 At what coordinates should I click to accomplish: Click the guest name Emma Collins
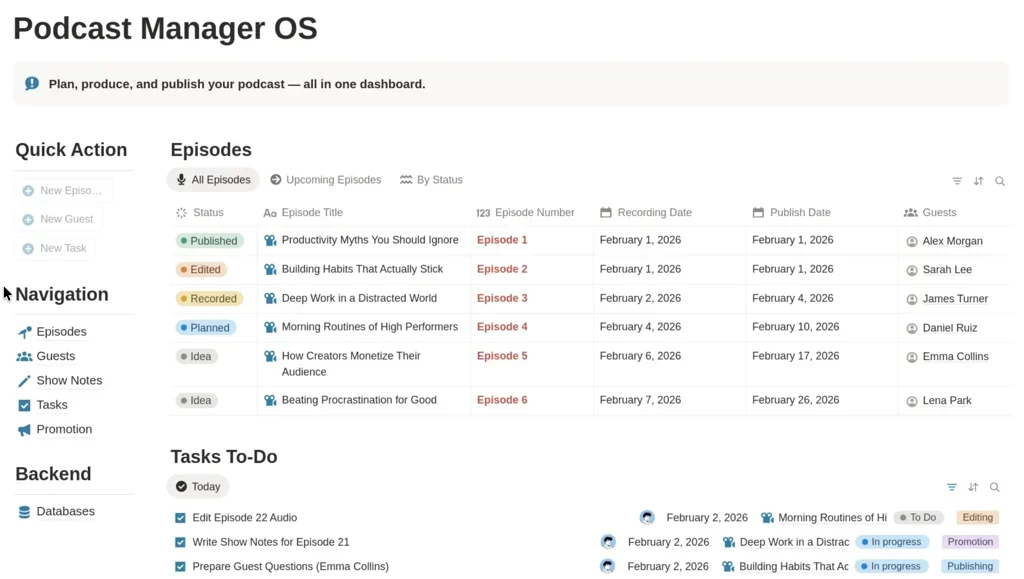[955, 356]
